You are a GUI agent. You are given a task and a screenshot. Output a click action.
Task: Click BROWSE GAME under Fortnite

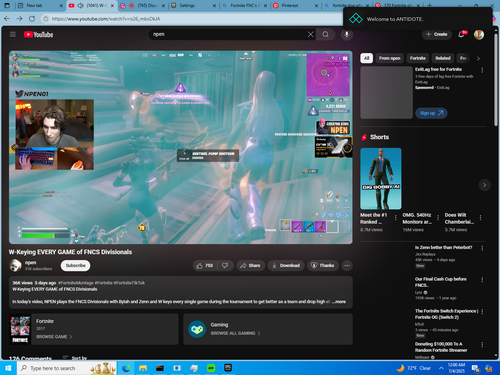54,337
